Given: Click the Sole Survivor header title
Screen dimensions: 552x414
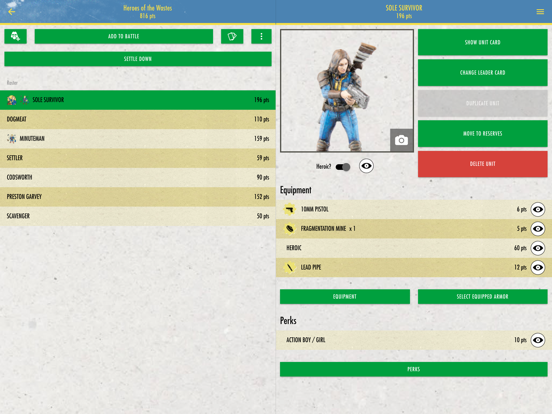Looking at the screenshot, I should [x=404, y=8].
